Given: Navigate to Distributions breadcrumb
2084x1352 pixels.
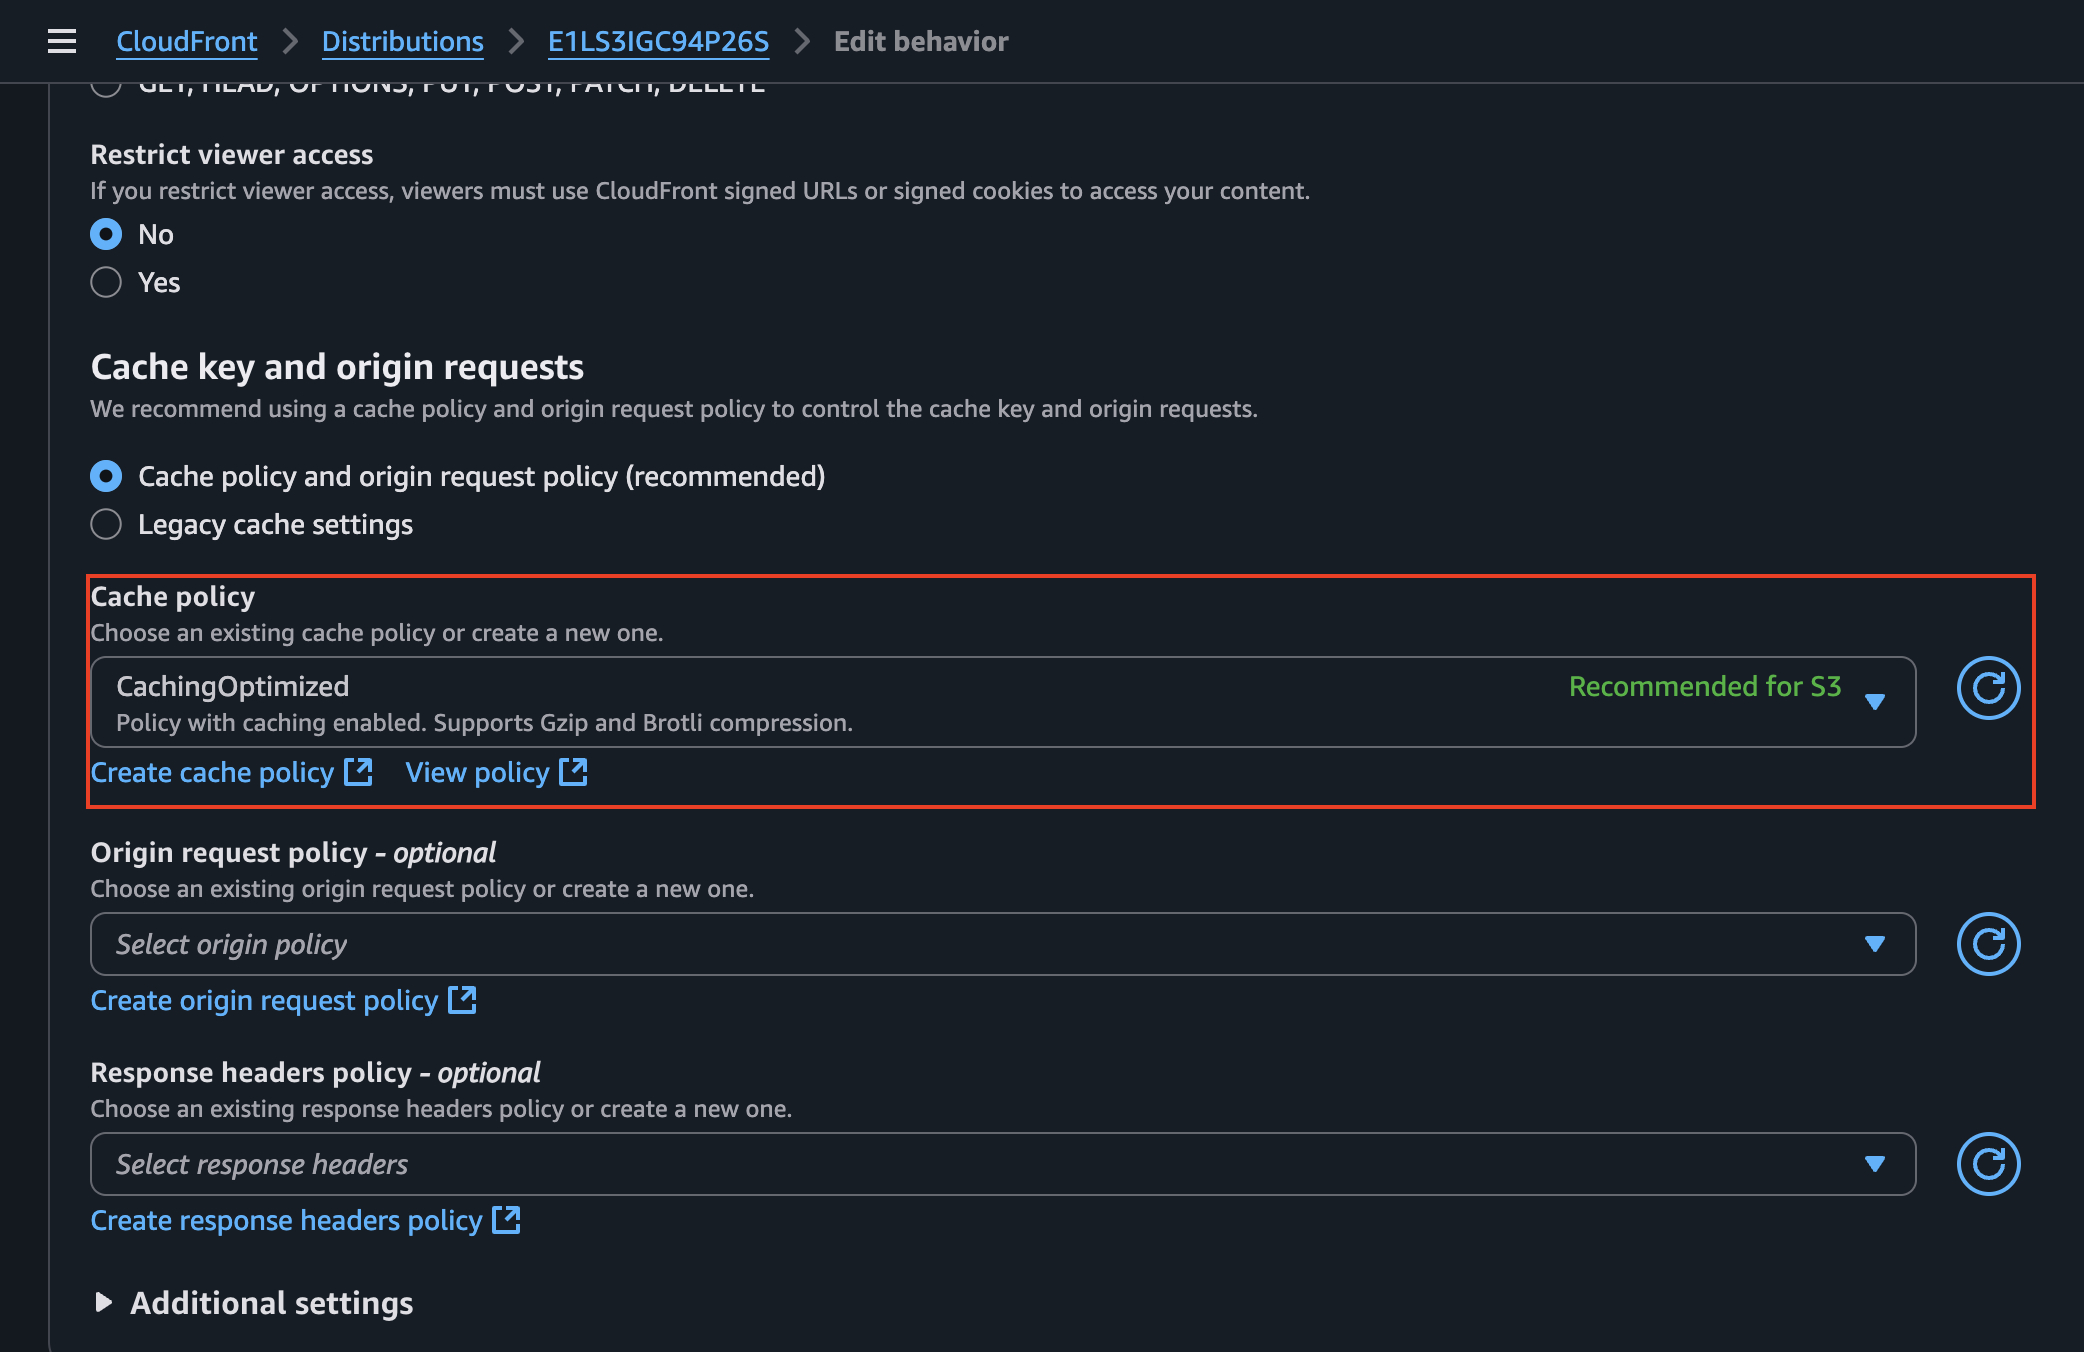Looking at the screenshot, I should pos(402,41).
